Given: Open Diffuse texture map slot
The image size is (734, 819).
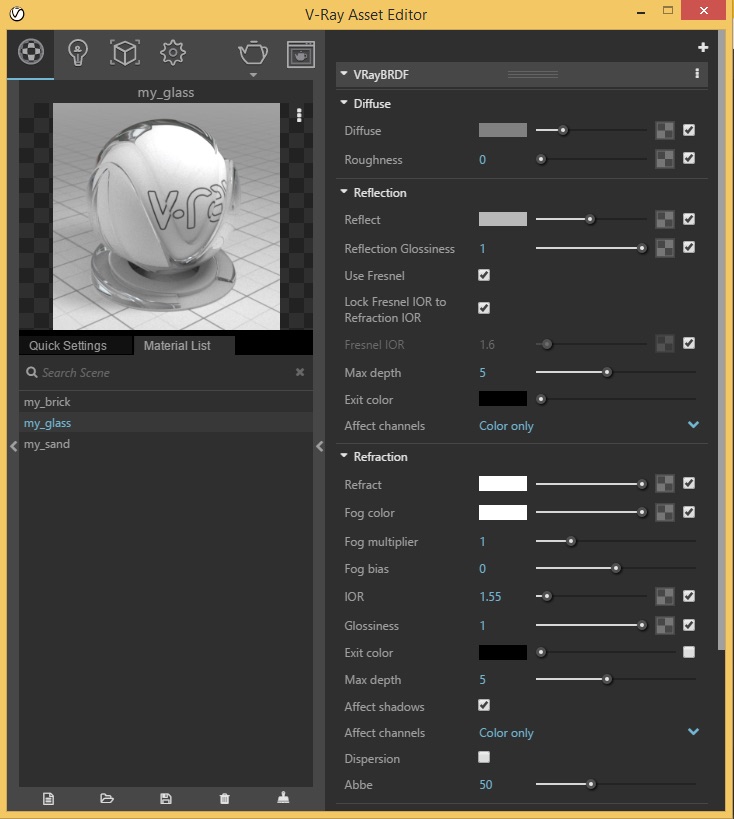Looking at the screenshot, I should [665, 131].
